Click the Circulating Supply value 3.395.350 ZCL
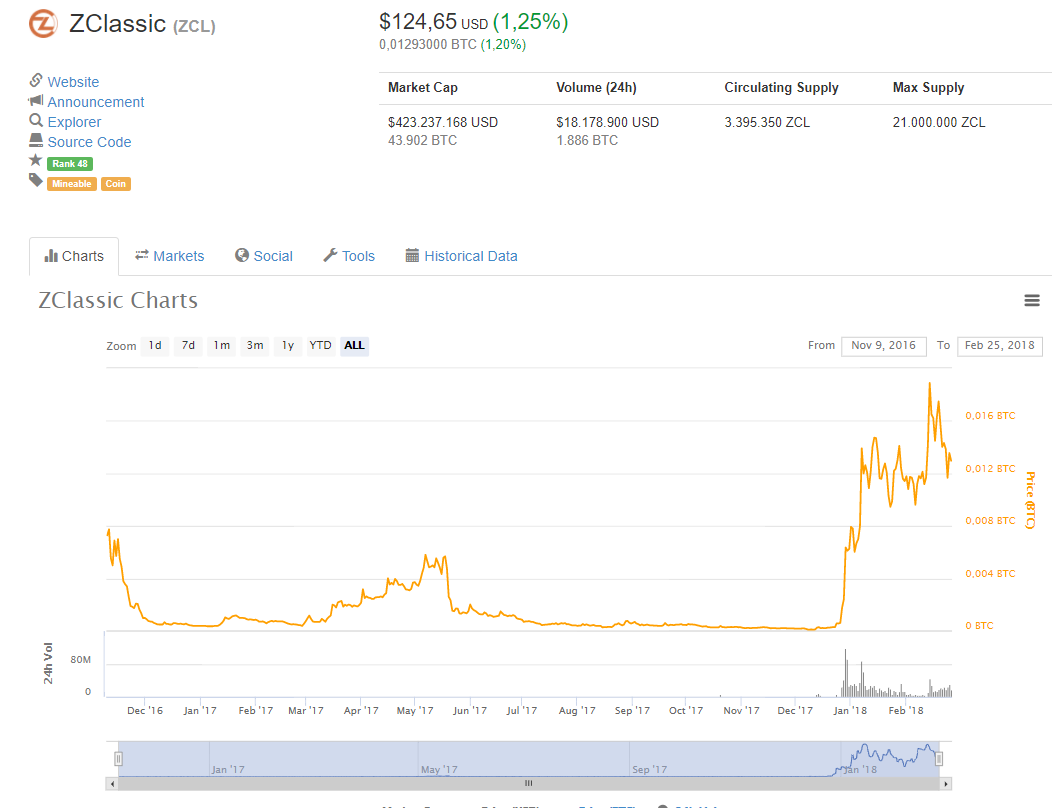The width and height of the screenshot is (1054, 808). point(767,122)
